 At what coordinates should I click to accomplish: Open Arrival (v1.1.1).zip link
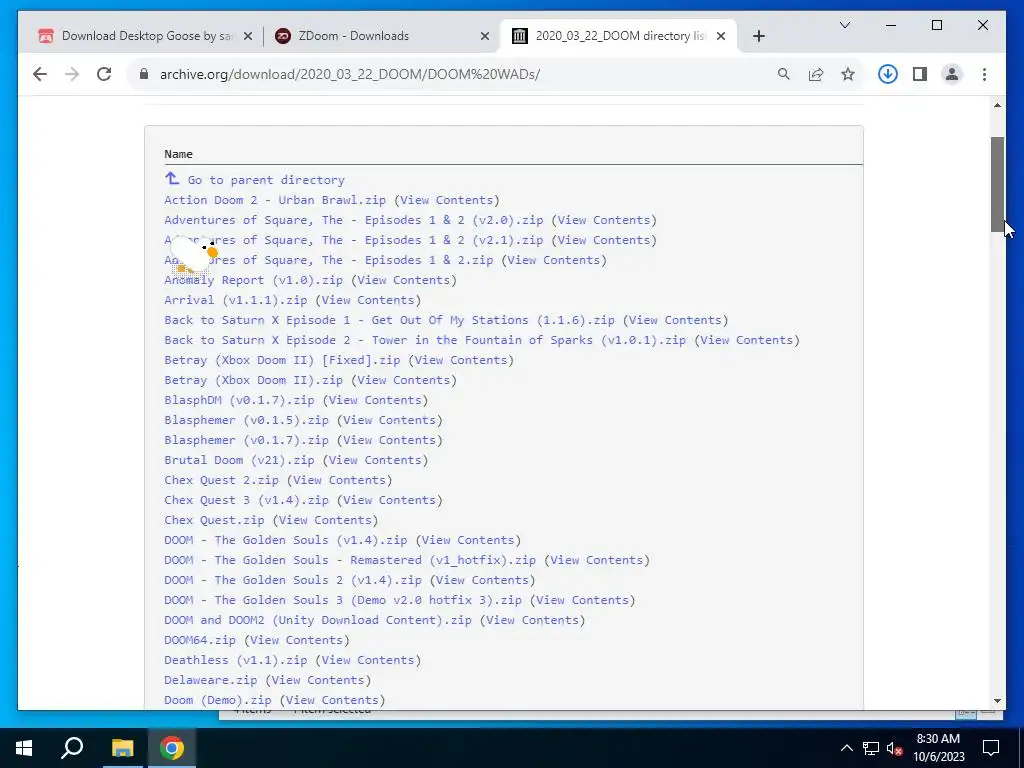(x=236, y=300)
